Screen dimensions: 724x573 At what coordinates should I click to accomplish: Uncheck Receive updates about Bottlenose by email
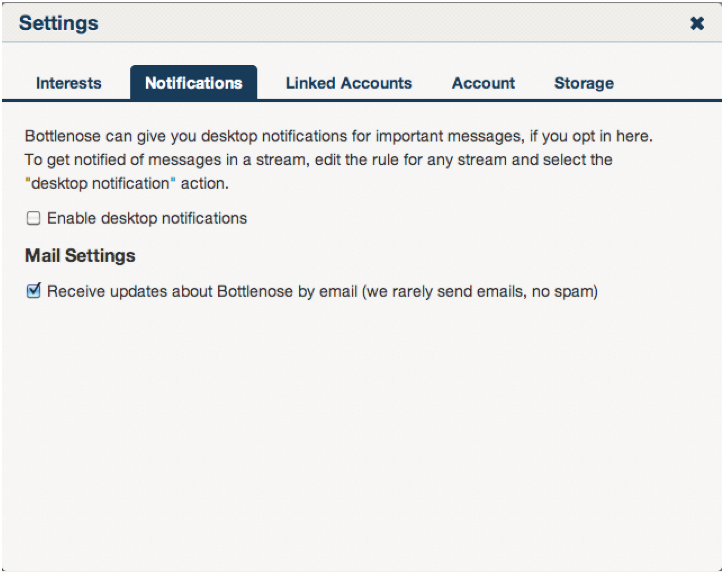(x=33, y=291)
